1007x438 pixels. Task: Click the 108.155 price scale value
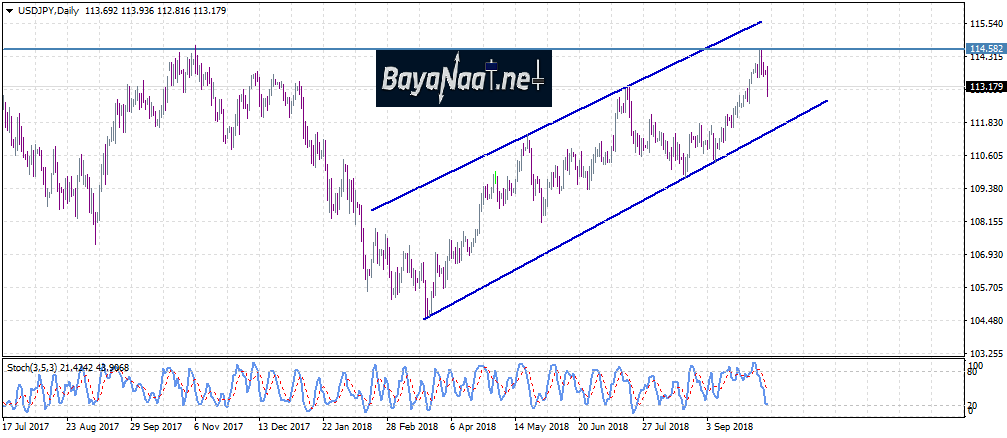click(985, 222)
